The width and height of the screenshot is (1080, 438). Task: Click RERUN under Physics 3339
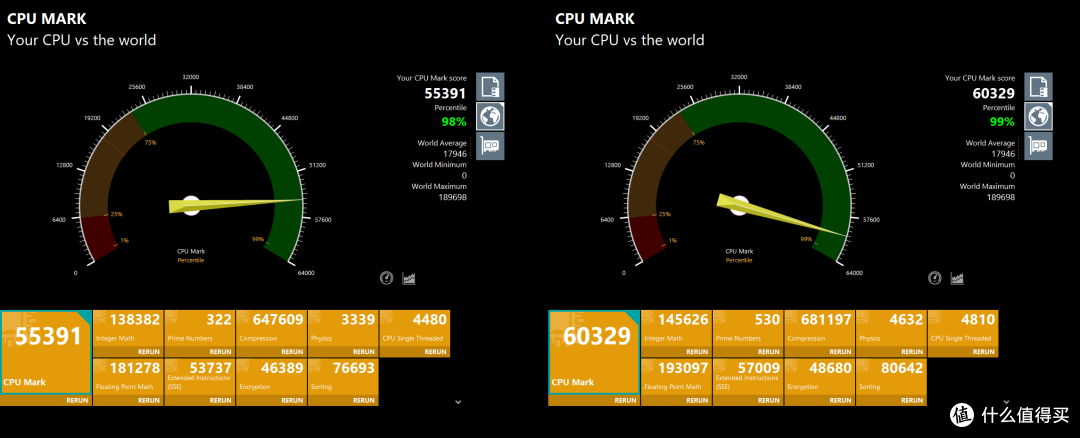364,352
